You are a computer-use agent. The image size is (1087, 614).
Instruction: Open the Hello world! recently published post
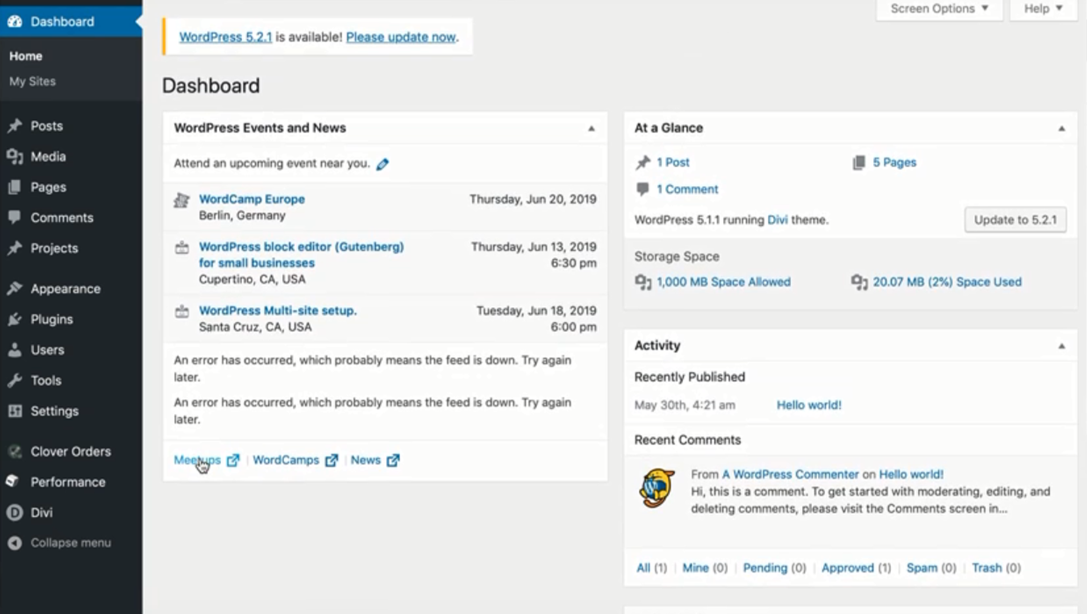808,405
